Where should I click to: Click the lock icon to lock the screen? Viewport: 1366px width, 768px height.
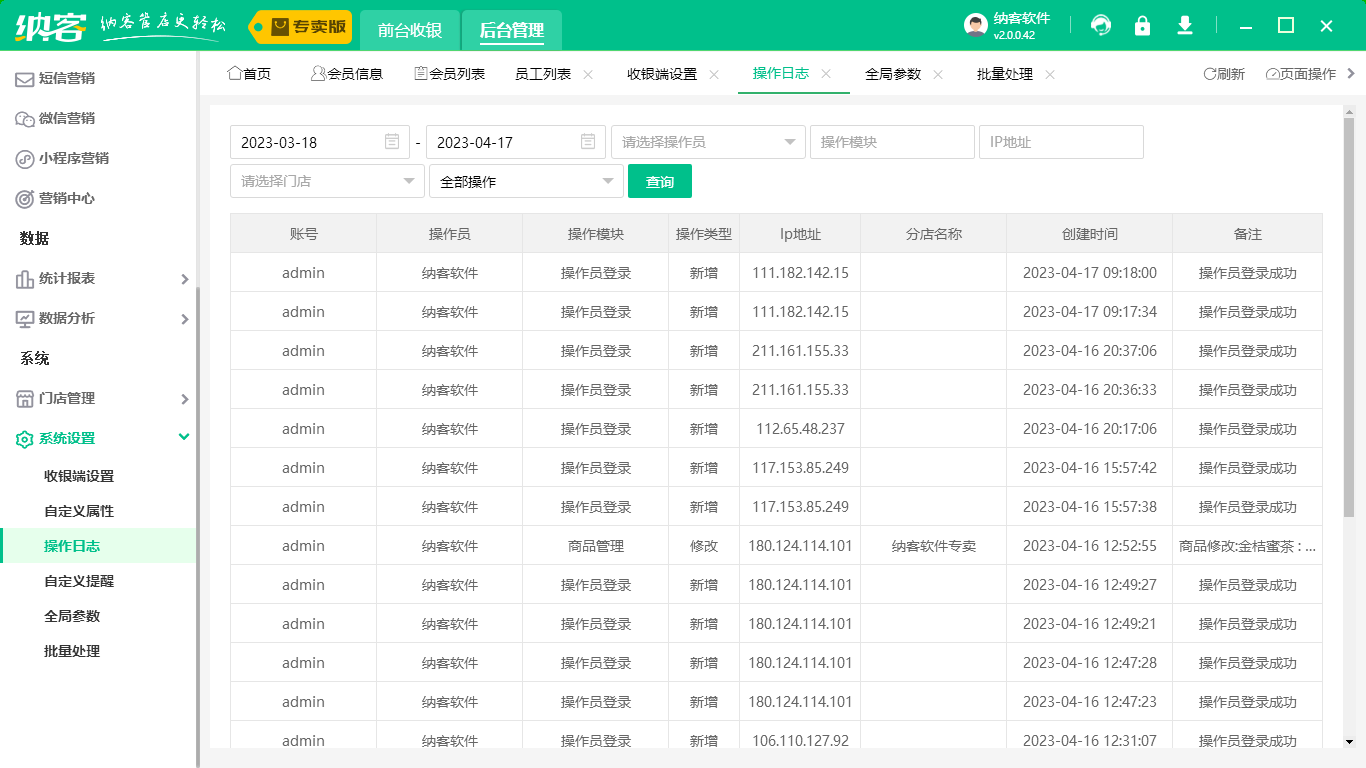pyautogui.click(x=1142, y=24)
